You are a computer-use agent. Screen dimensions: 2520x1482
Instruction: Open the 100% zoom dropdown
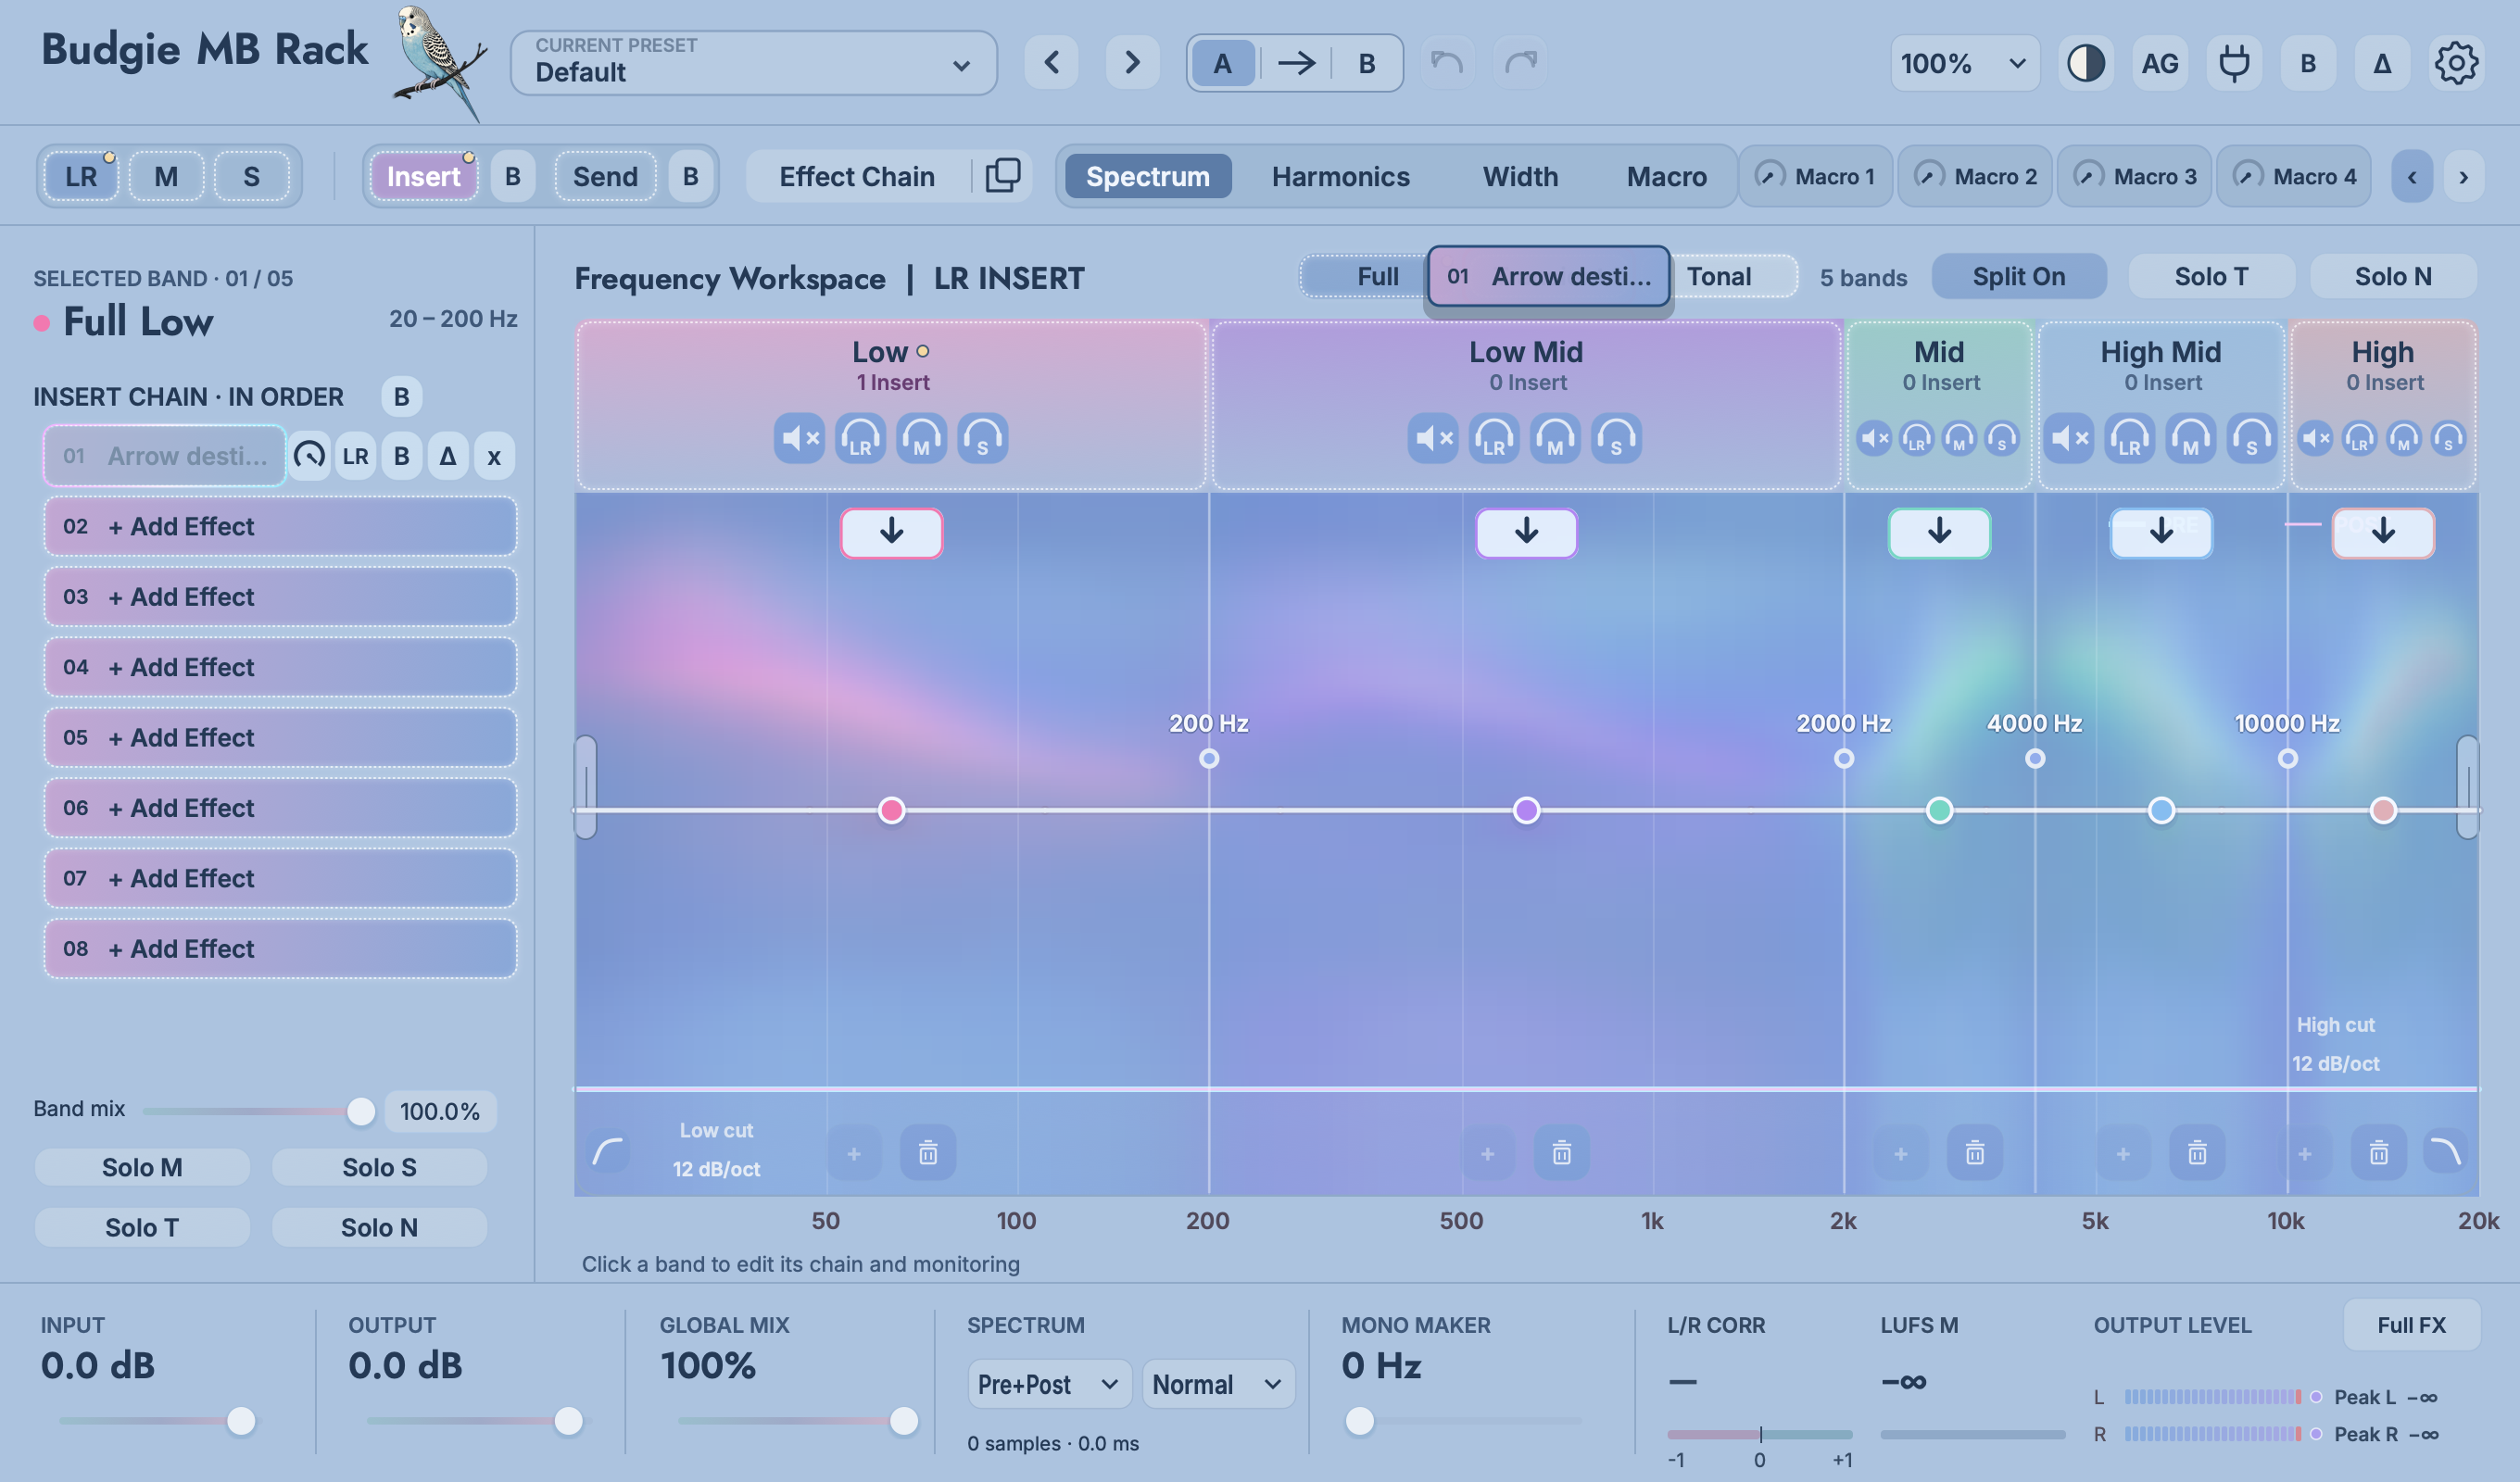coord(1964,64)
